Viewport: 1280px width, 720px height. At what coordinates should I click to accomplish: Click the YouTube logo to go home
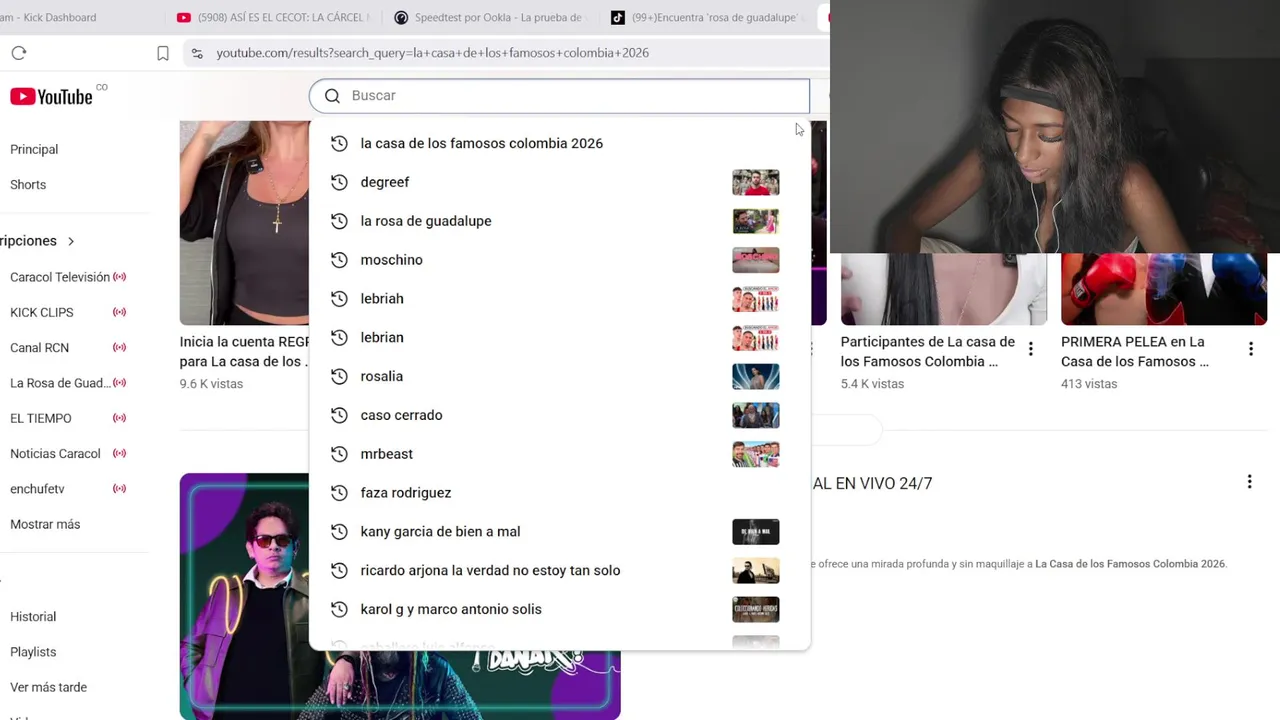coord(52,96)
